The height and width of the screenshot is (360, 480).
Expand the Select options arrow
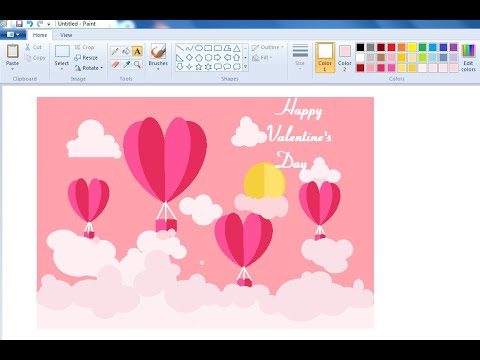(62, 69)
